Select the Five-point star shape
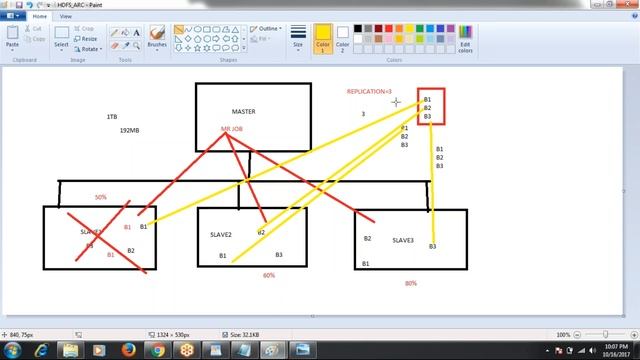Screen dimensions: 640x360 (198, 48)
